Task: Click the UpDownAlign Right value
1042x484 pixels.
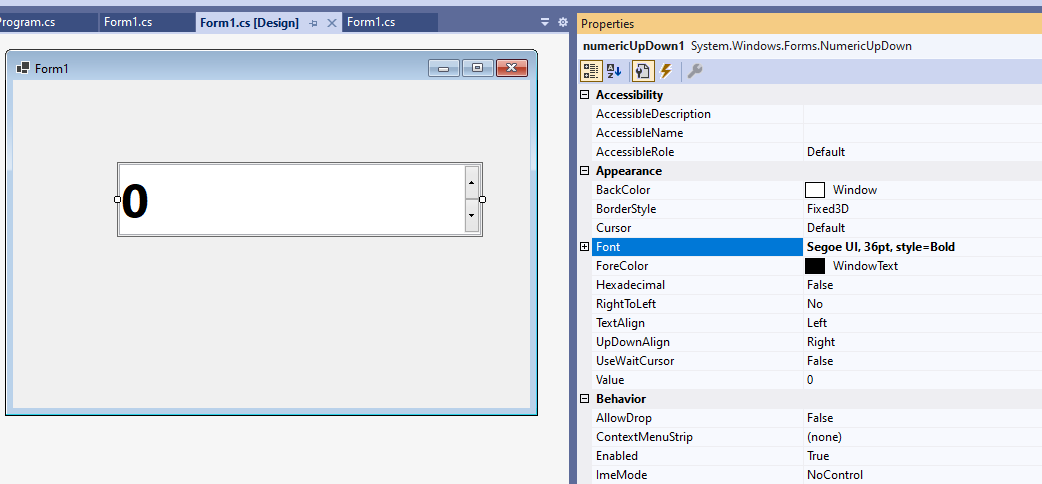Action: [821, 342]
